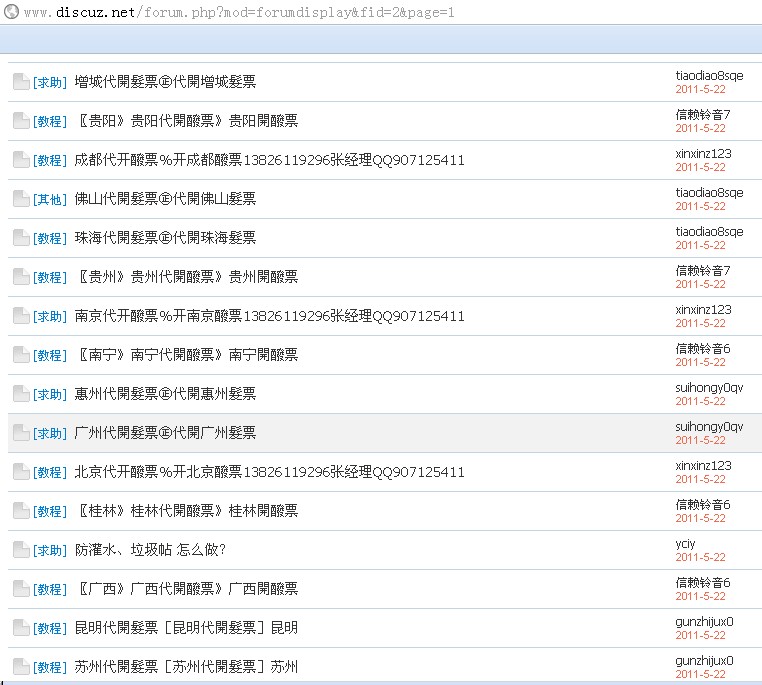This screenshot has width=762, height=685.
Task: Click the thread icon in the 惠州 row
Action: (21, 394)
